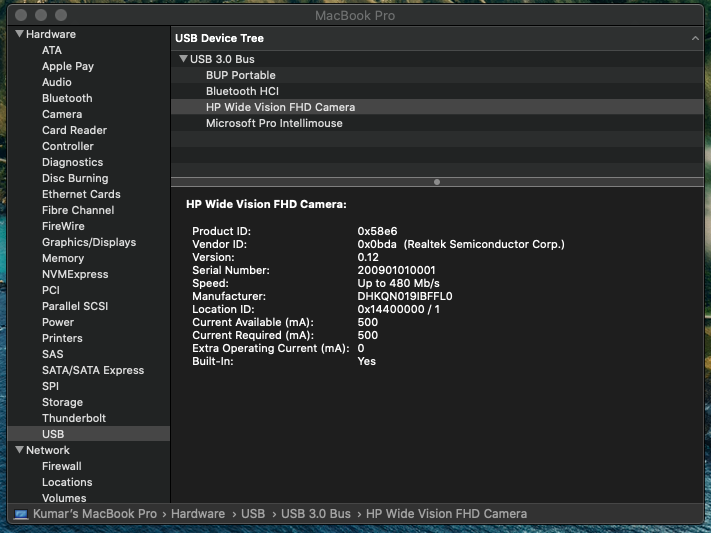Click the Product ID value 0x58e6

[x=377, y=231]
